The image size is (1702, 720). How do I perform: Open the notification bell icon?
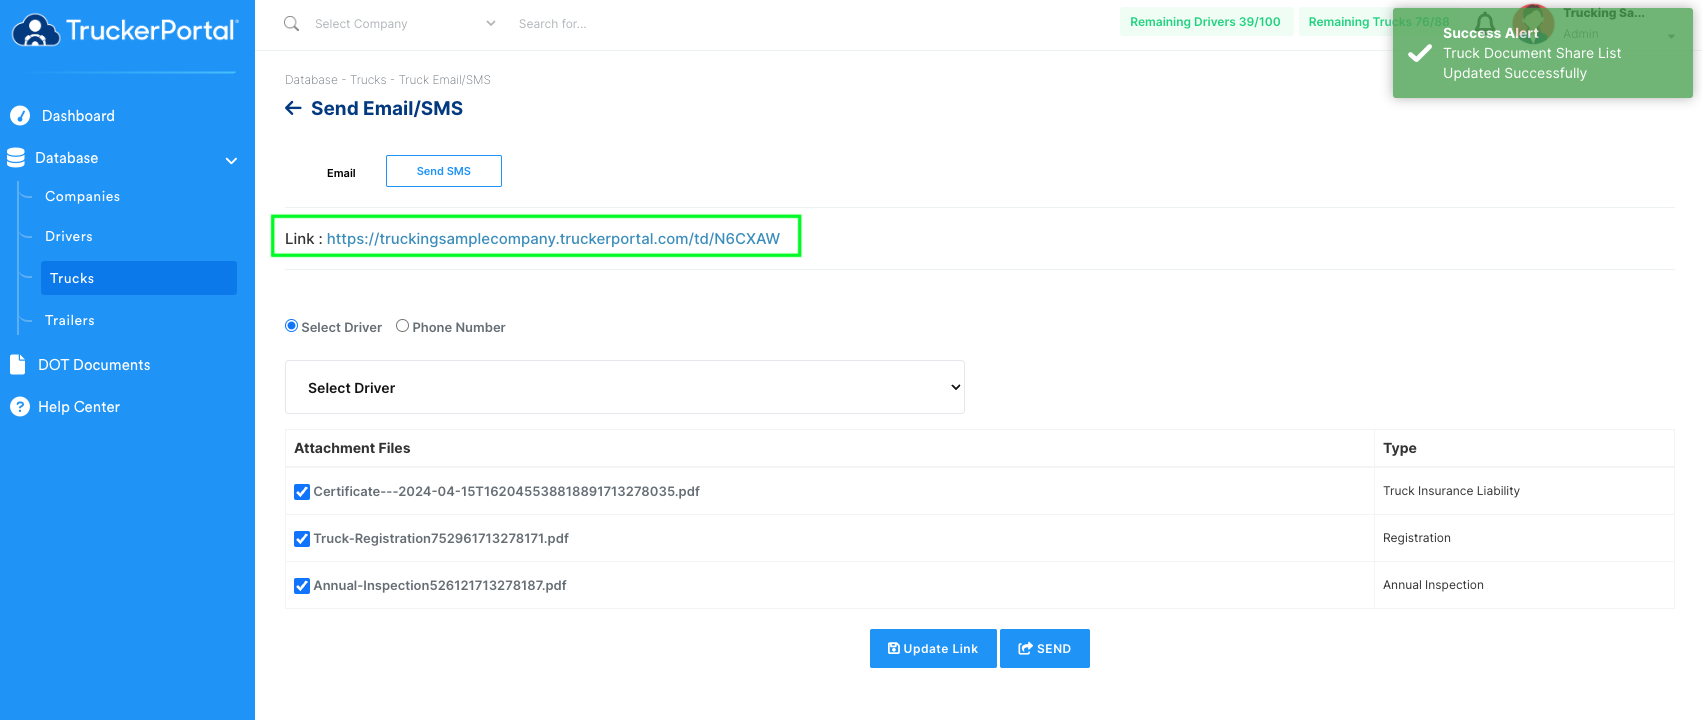[x=1485, y=22]
